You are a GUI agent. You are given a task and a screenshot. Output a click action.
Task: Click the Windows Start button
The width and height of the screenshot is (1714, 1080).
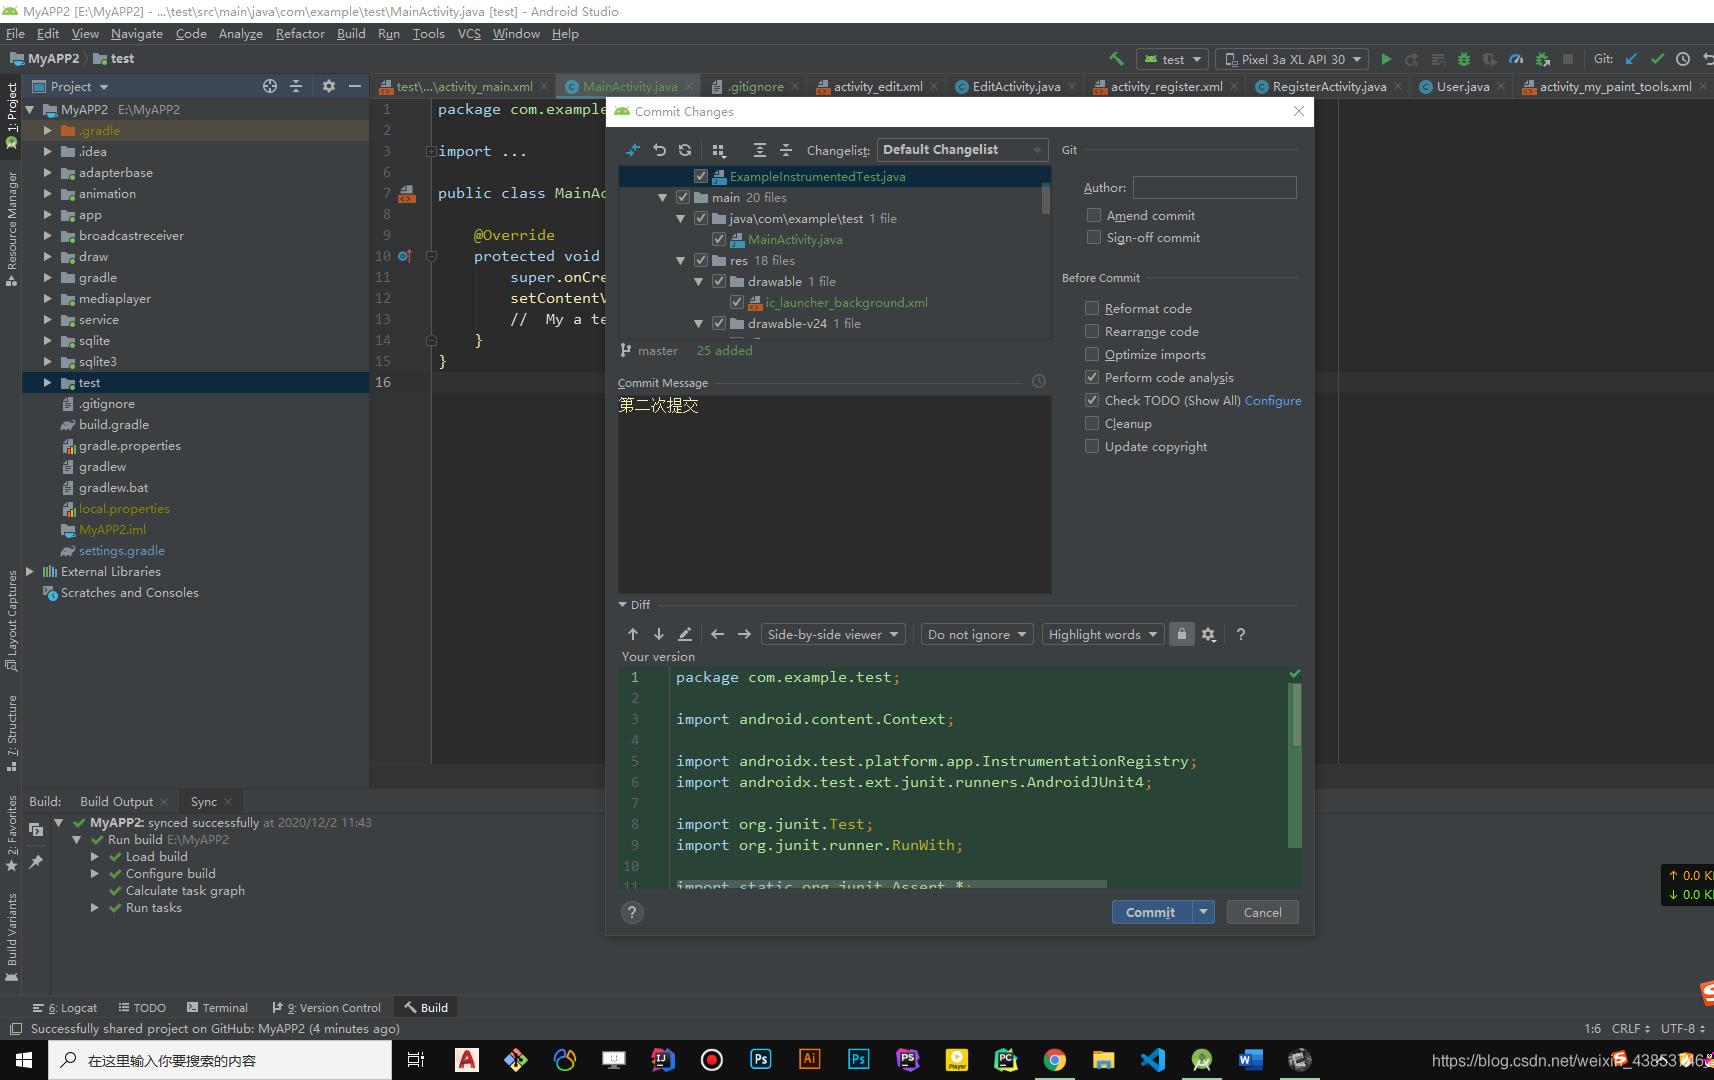24,1060
